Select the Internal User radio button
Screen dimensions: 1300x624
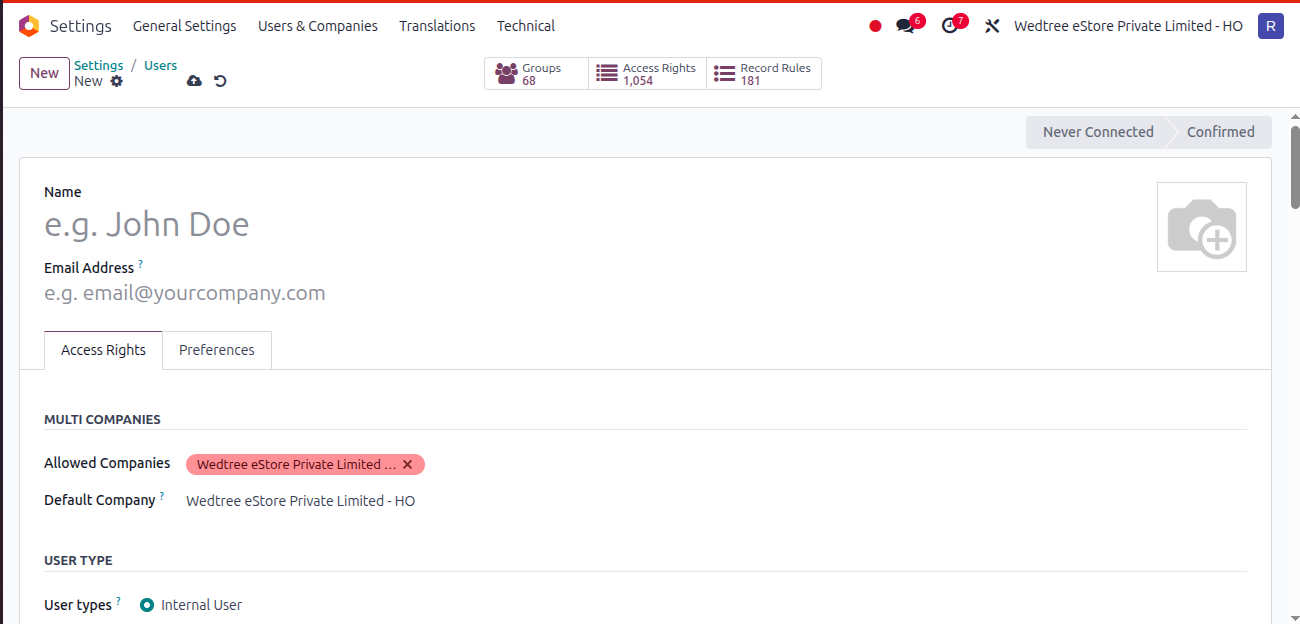click(147, 605)
